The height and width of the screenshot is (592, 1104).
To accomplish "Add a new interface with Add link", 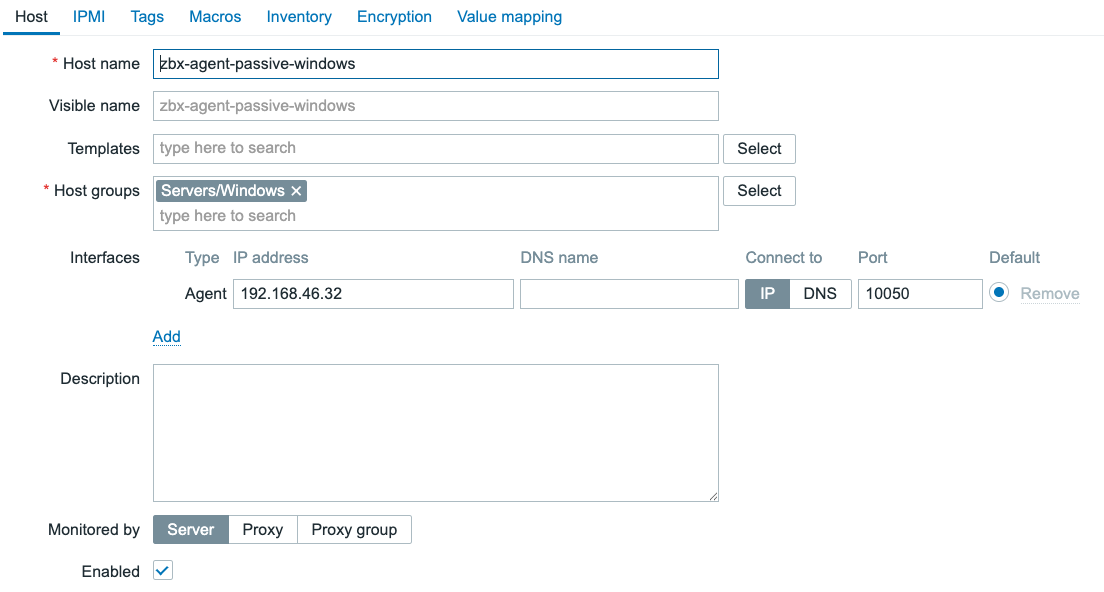I will pyautogui.click(x=166, y=336).
